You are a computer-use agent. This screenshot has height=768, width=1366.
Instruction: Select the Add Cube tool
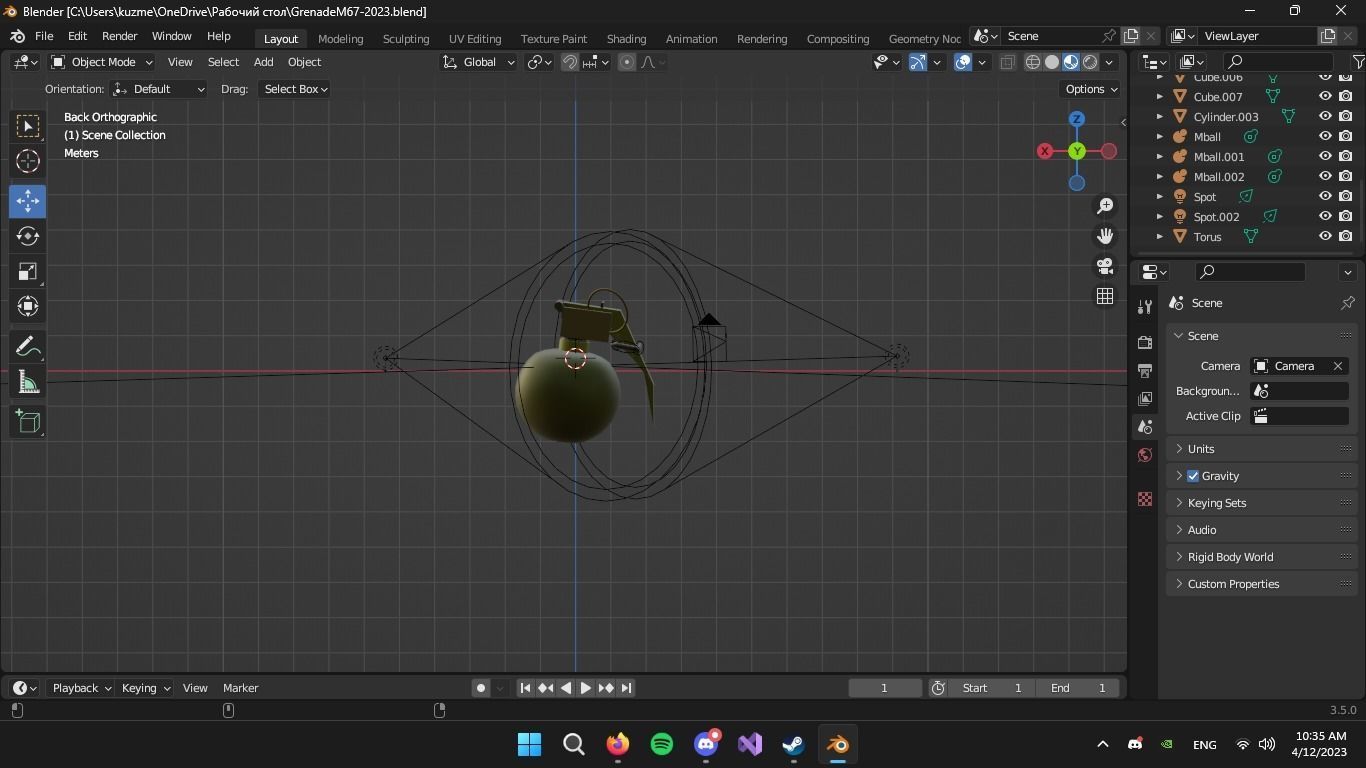point(27,422)
